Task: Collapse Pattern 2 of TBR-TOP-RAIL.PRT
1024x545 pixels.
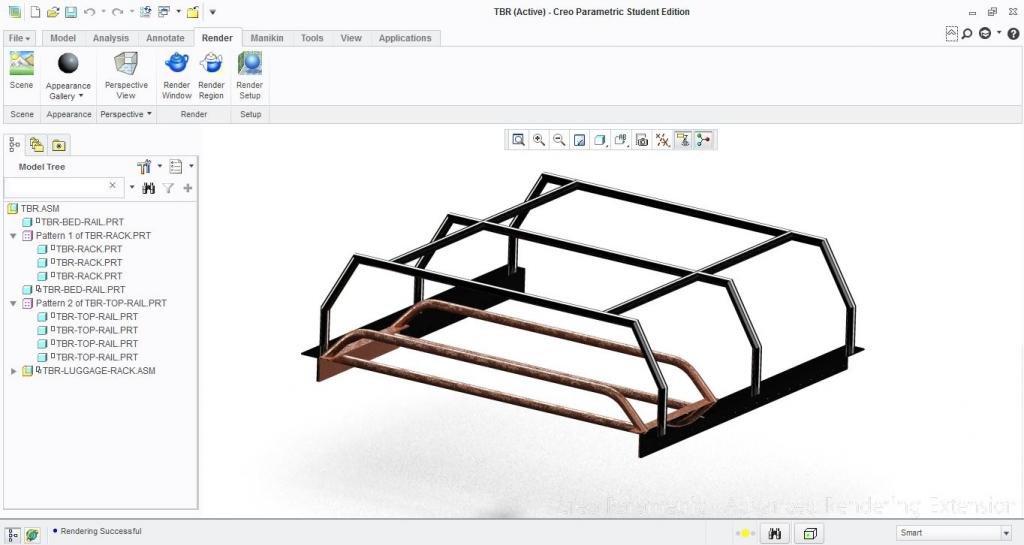Action: point(13,304)
